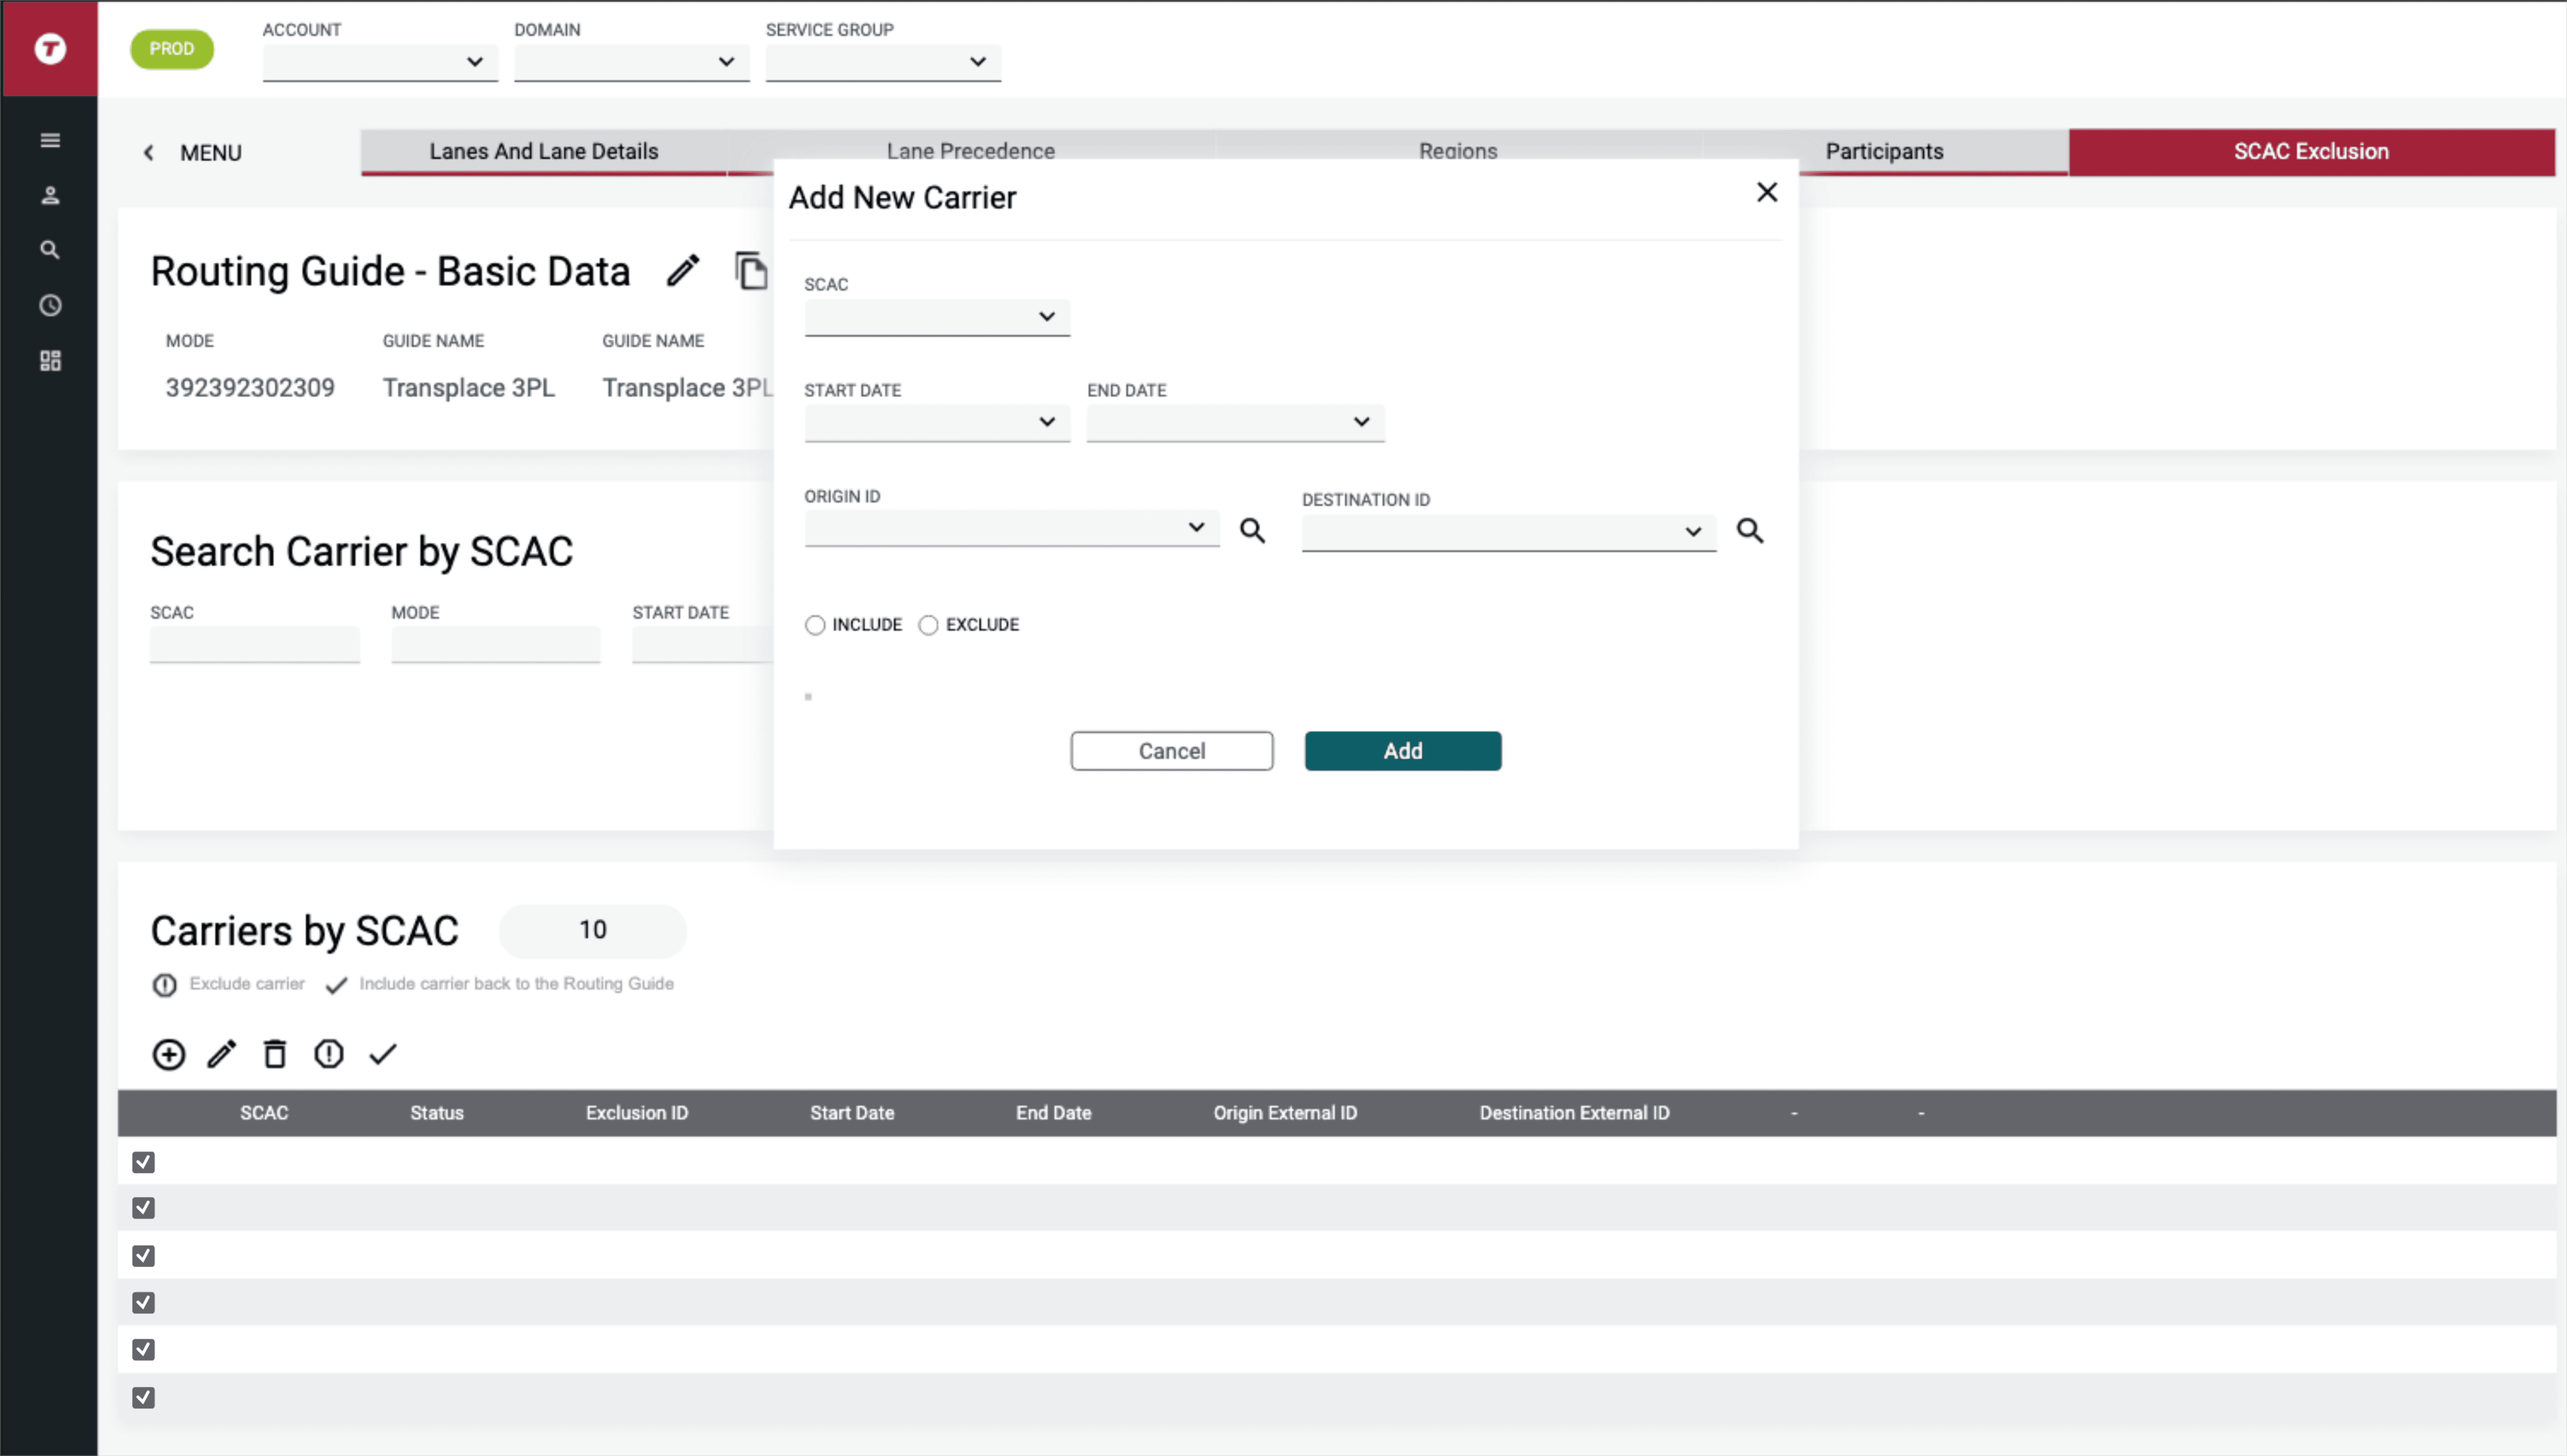Sort by Origin External ID column header
Viewport: 2567px width, 1456px height.
point(1285,1113)
